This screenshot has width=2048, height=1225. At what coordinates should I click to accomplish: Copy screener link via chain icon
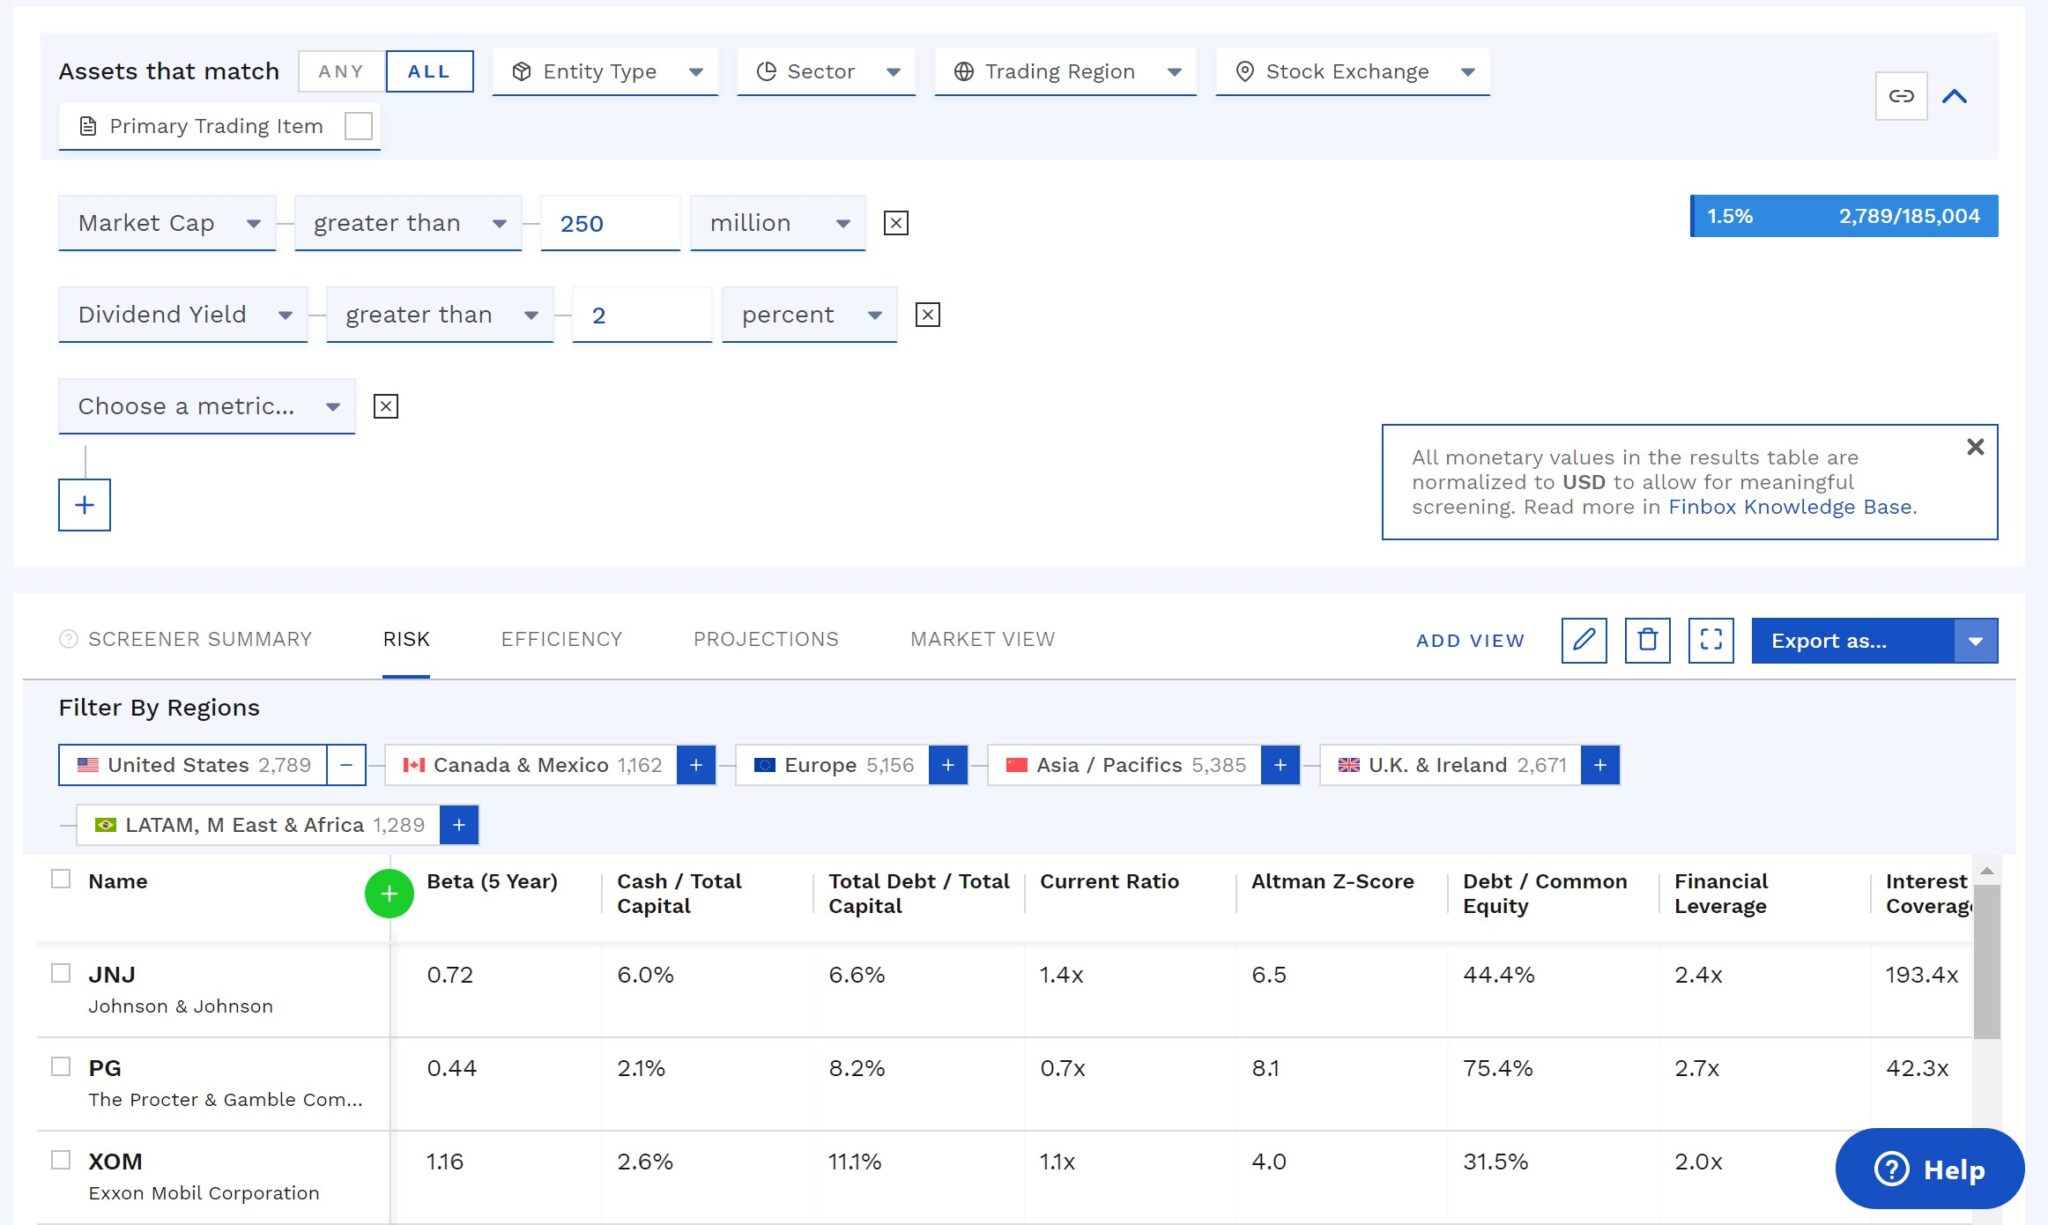click(1901, 96)
